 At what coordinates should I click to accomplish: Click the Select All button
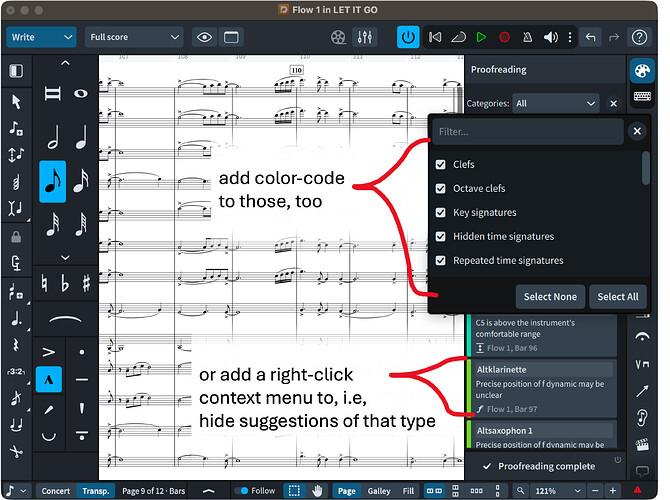[x=618, y=297]
